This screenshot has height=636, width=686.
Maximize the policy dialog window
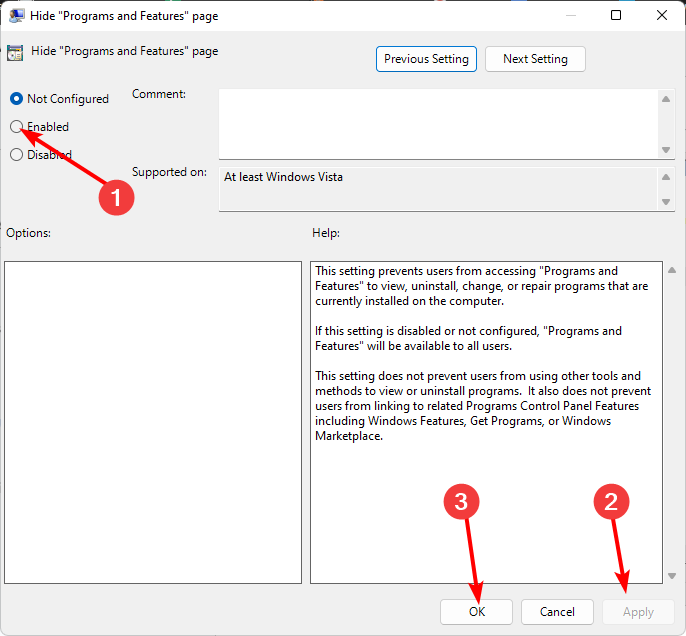pyautogui.click(x=616, y=15)
